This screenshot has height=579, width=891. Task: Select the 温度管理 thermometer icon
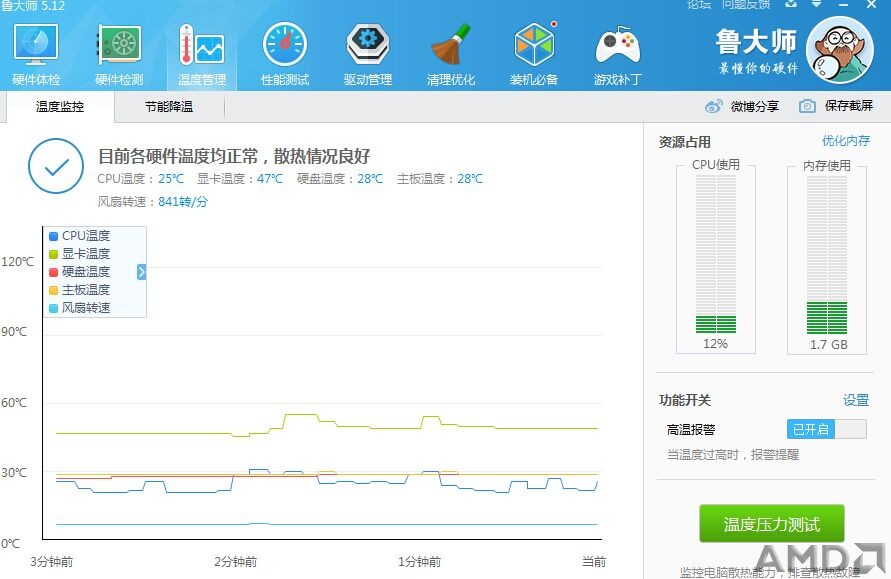(x=202, y=45)
